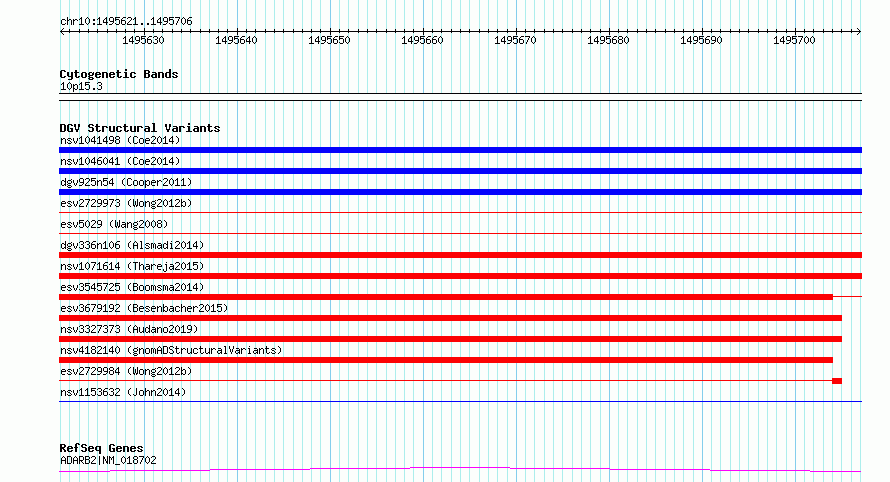The image size is (890, 482).
Task: Click ruler position label 1495690
Action: [x=702, y=40]
